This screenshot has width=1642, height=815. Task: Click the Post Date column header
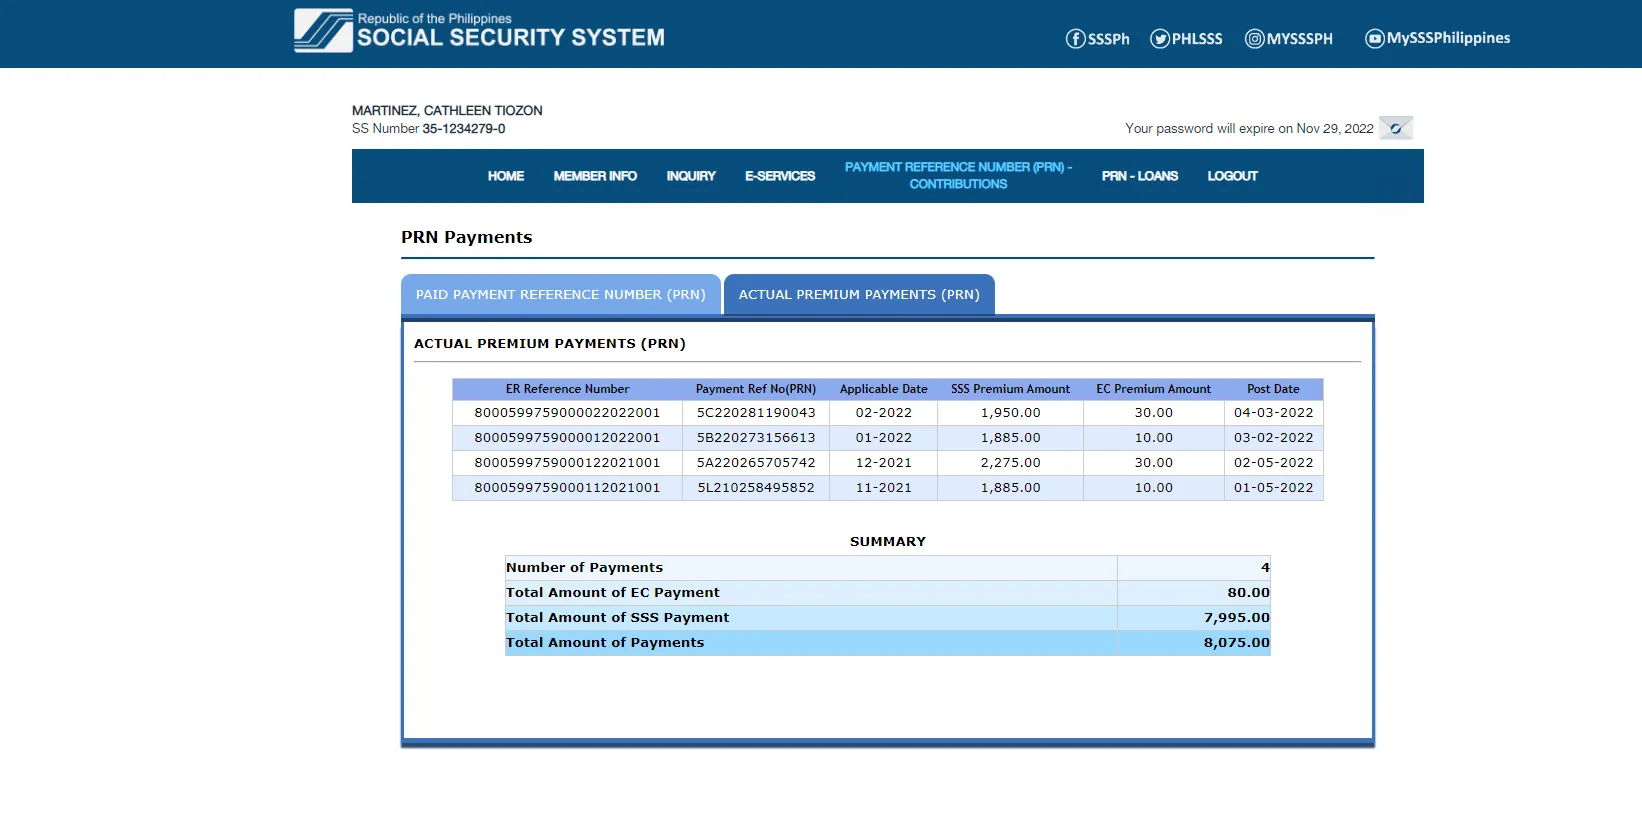pyautogui.click(x=1273, y=389)
